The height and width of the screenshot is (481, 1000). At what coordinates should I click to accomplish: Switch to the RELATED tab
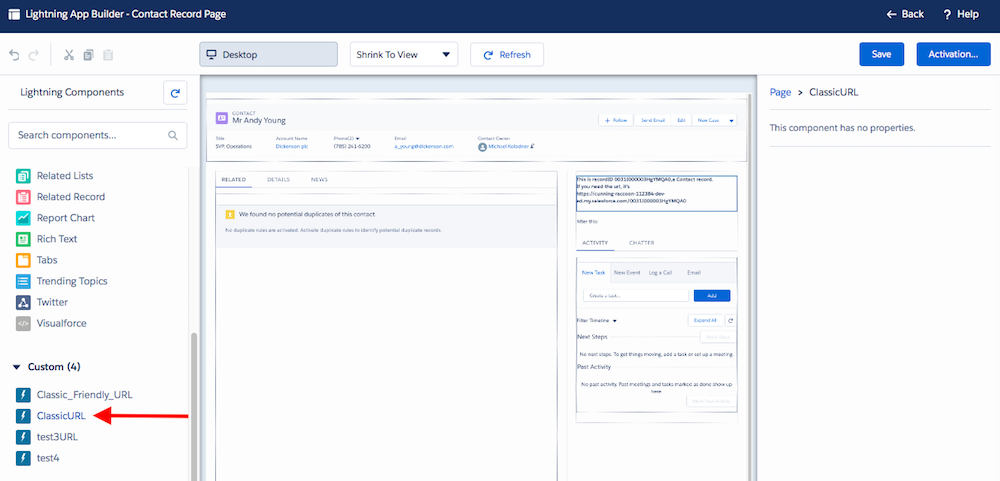tap(233, 180)
